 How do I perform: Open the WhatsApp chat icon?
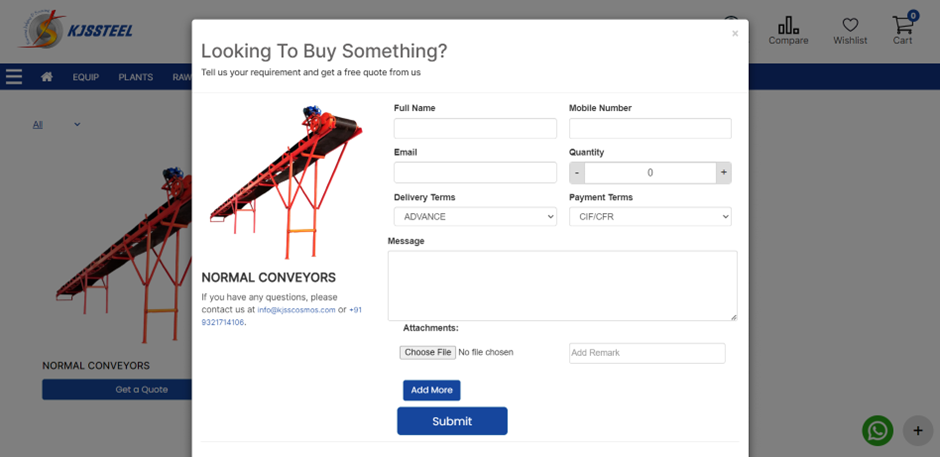pyautogui.click(x=878, y=431)
